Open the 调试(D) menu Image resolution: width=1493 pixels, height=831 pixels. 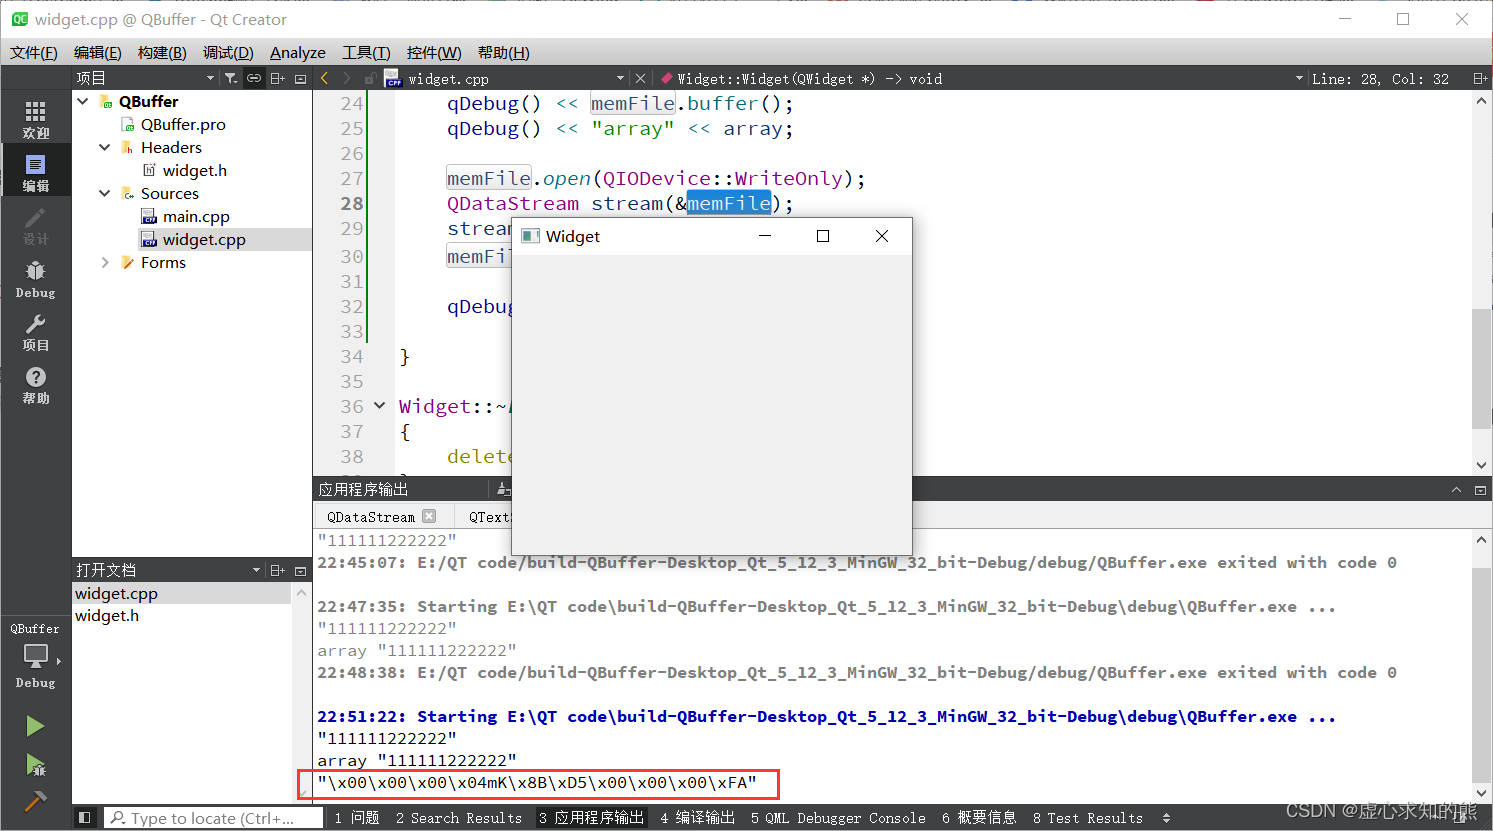228,52
